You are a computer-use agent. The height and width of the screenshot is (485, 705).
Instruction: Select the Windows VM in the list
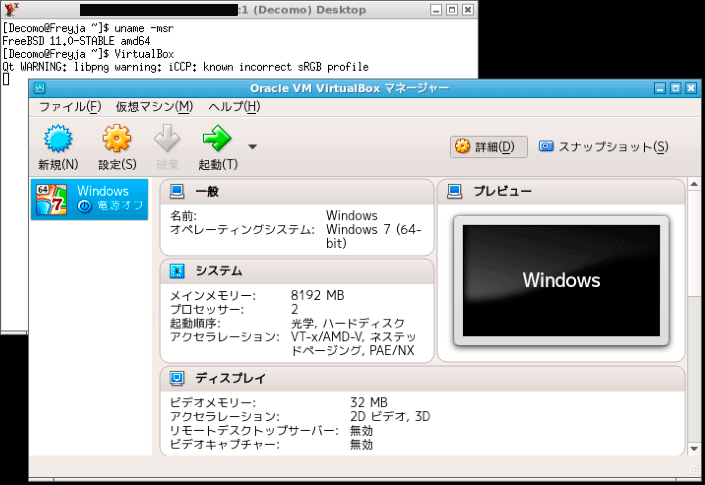(91, 199)
